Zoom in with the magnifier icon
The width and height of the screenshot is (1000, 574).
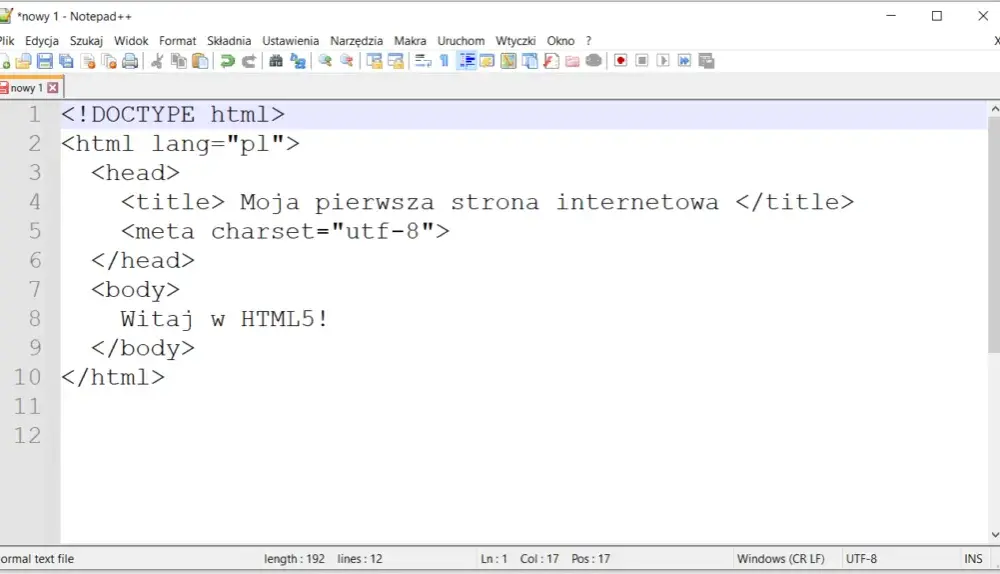(325, 61)
